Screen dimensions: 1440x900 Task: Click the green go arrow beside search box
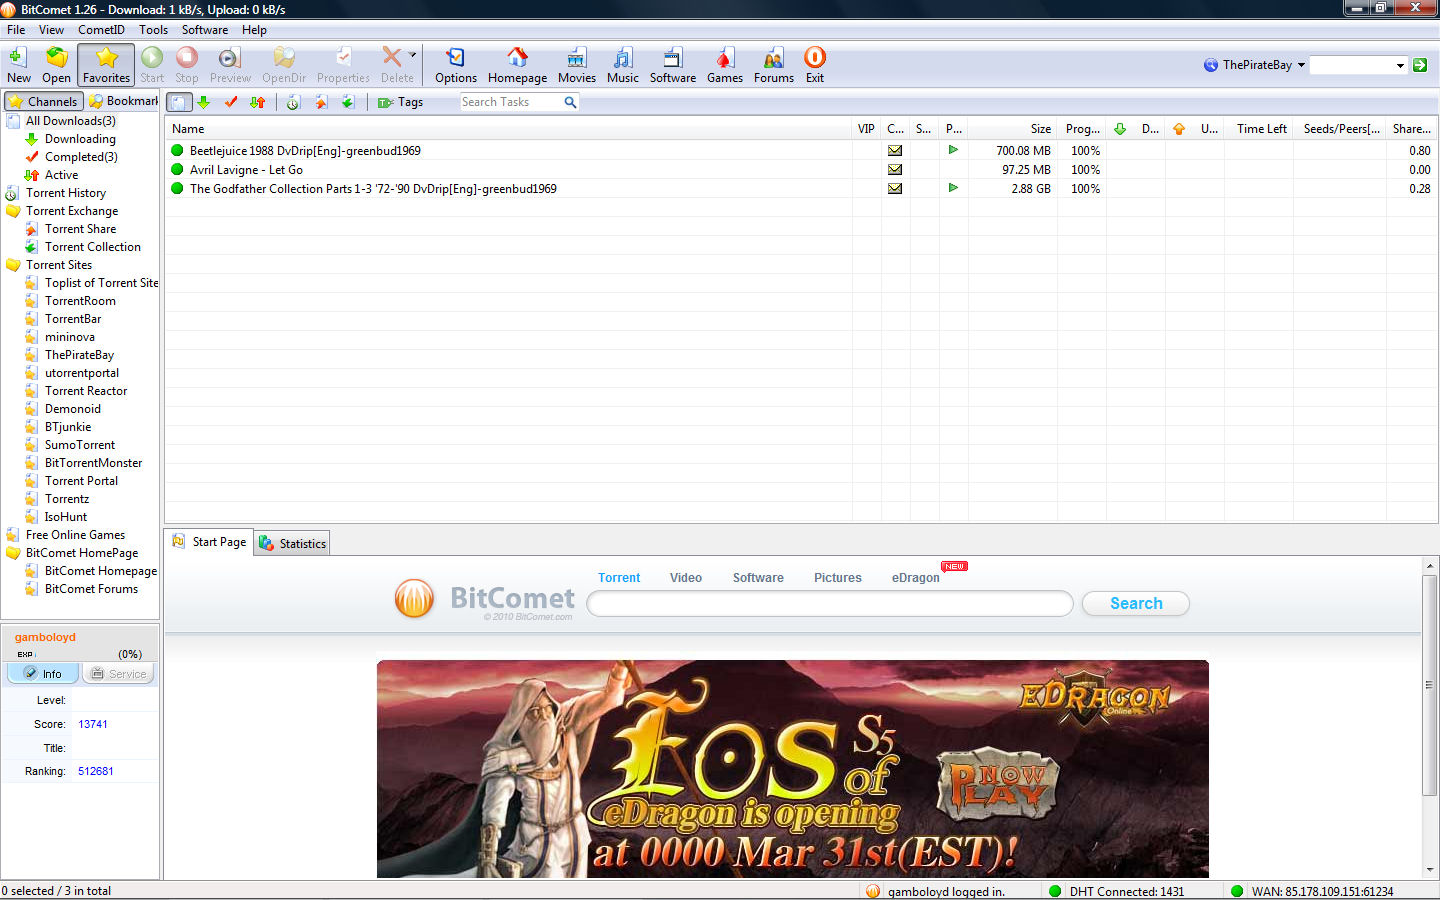(x=1420, y=65)
